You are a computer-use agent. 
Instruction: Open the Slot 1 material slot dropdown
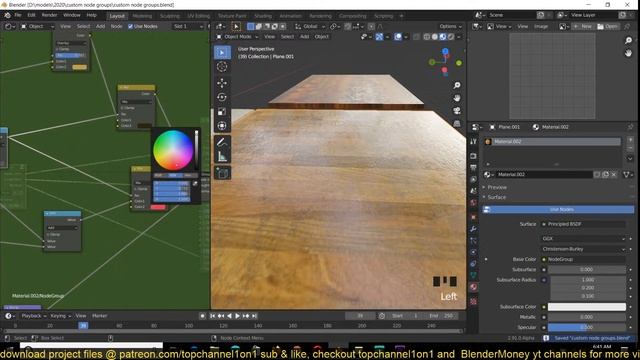point(187,26)
